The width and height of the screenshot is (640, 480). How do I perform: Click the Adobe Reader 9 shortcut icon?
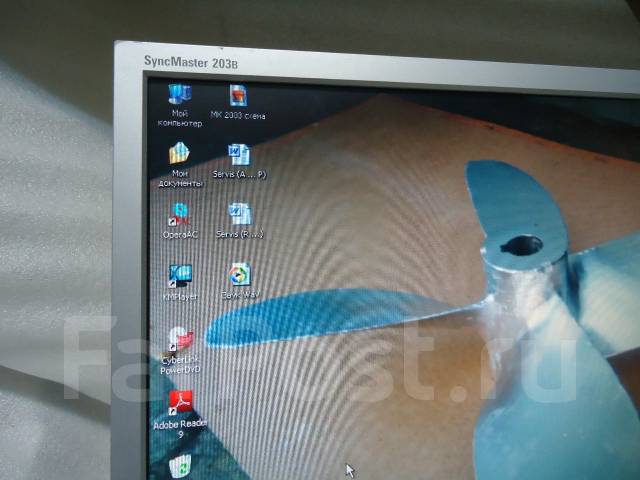(181, 403)
